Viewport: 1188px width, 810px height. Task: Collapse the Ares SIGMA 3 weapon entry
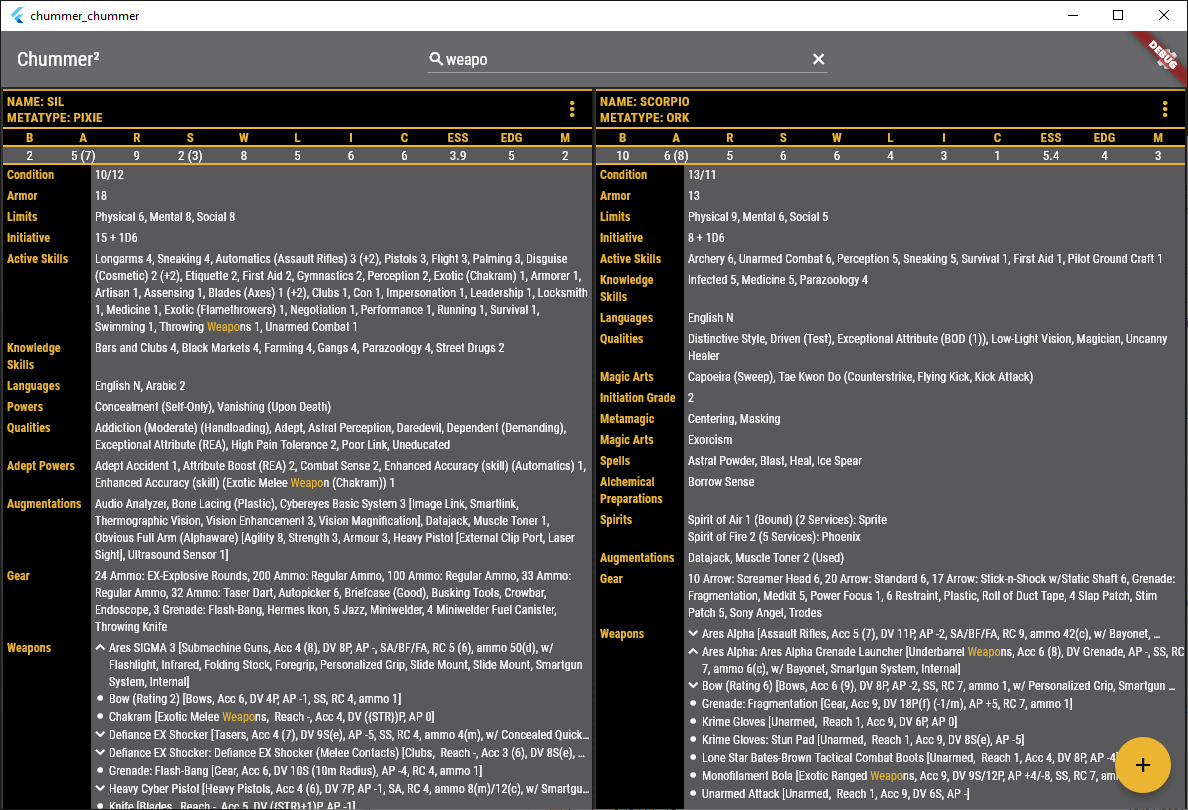point(100,648)
